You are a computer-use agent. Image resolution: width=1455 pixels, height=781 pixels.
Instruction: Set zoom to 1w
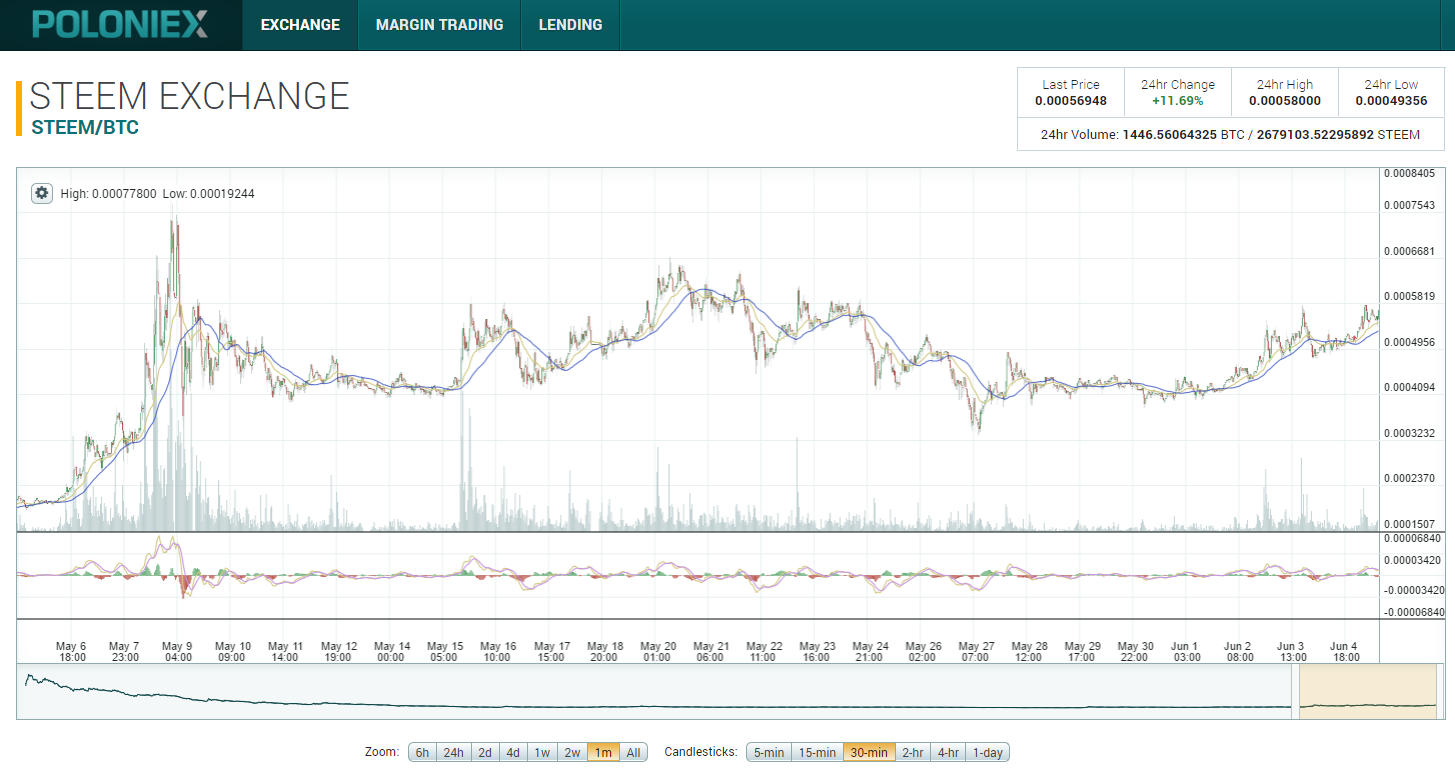pos(542,752)
